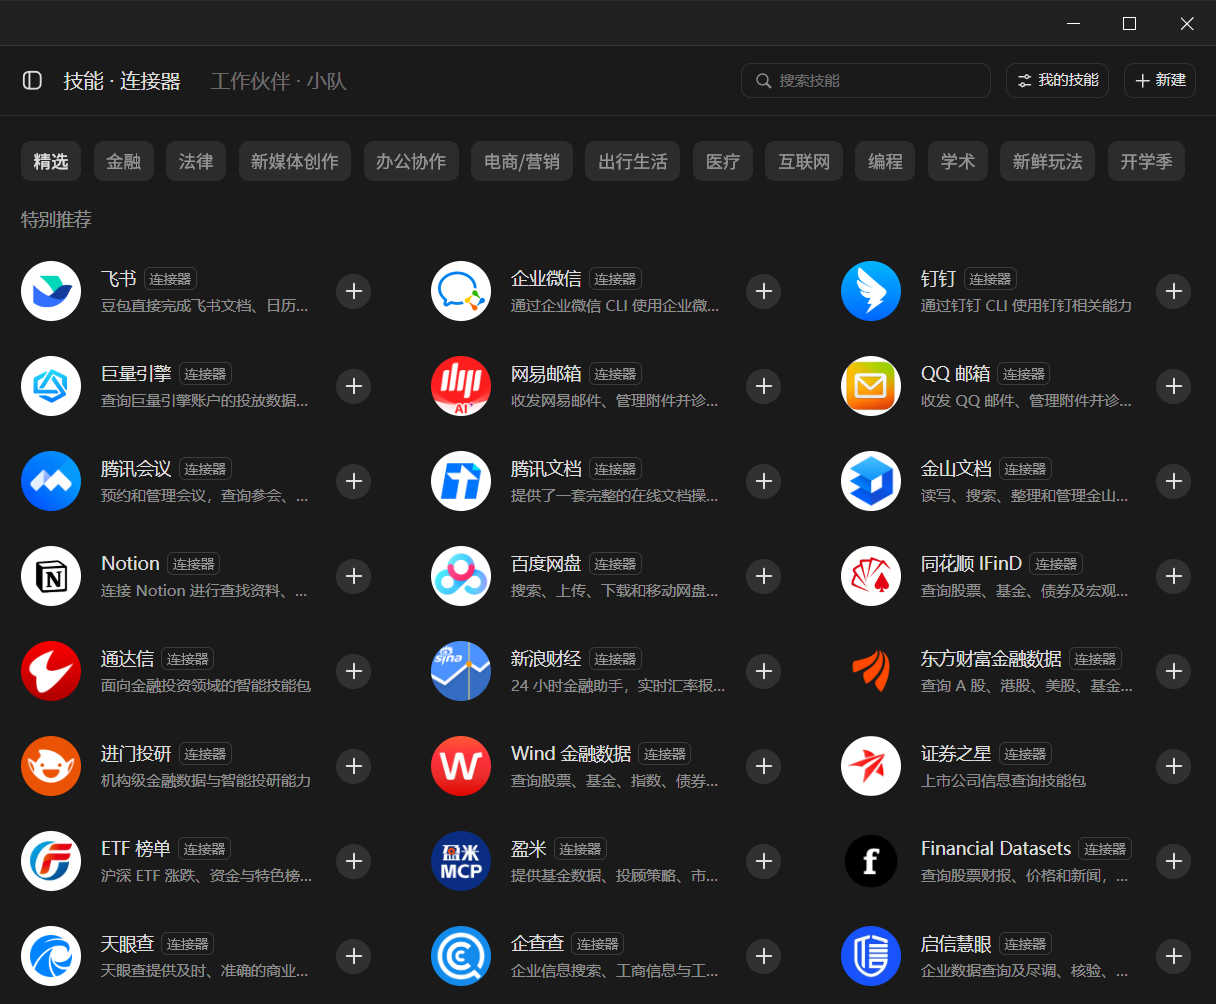Add the 飞书 connector with plus button
1216x1004 pixels.
click(354, 291)
